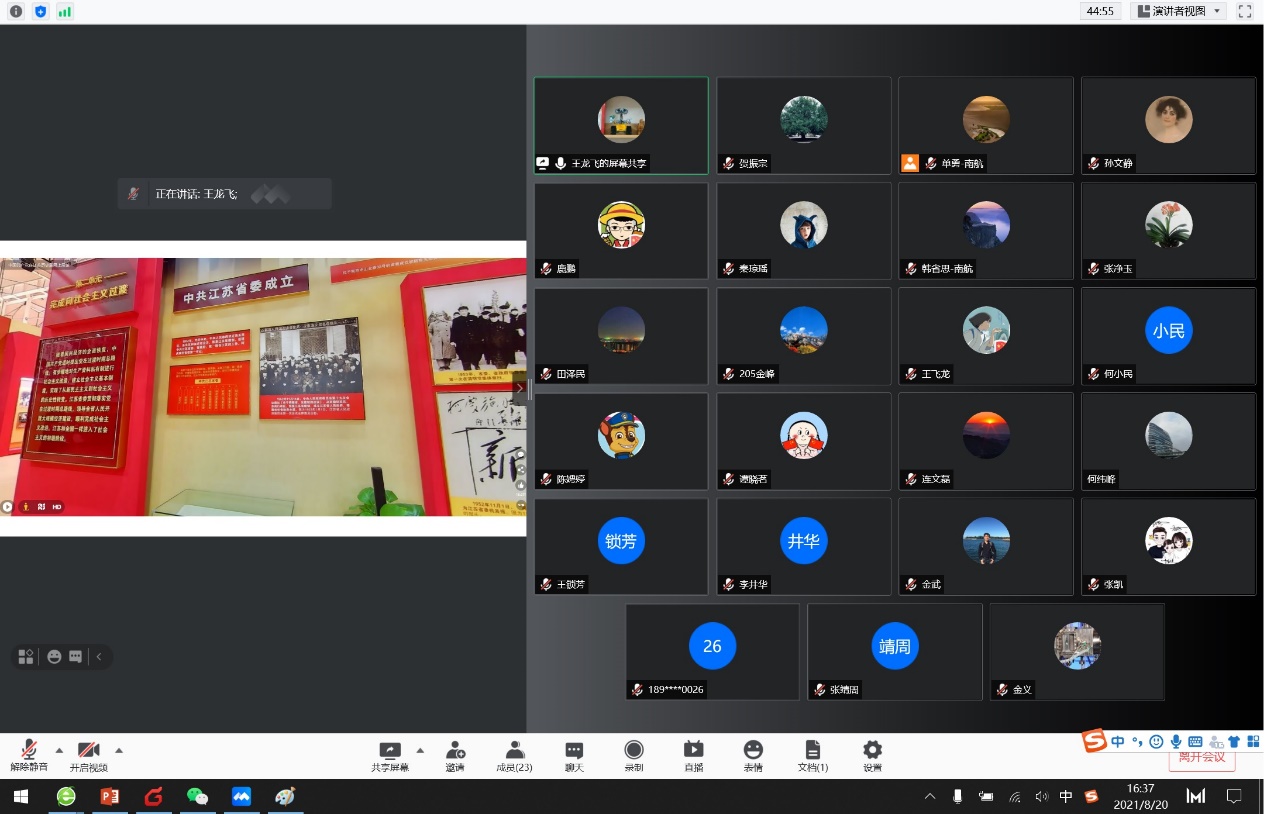Image resolution: width=1267 pixels, height=814 pixels.
Task: Open the 表情 emoji reactions
Action: point(753,751)
